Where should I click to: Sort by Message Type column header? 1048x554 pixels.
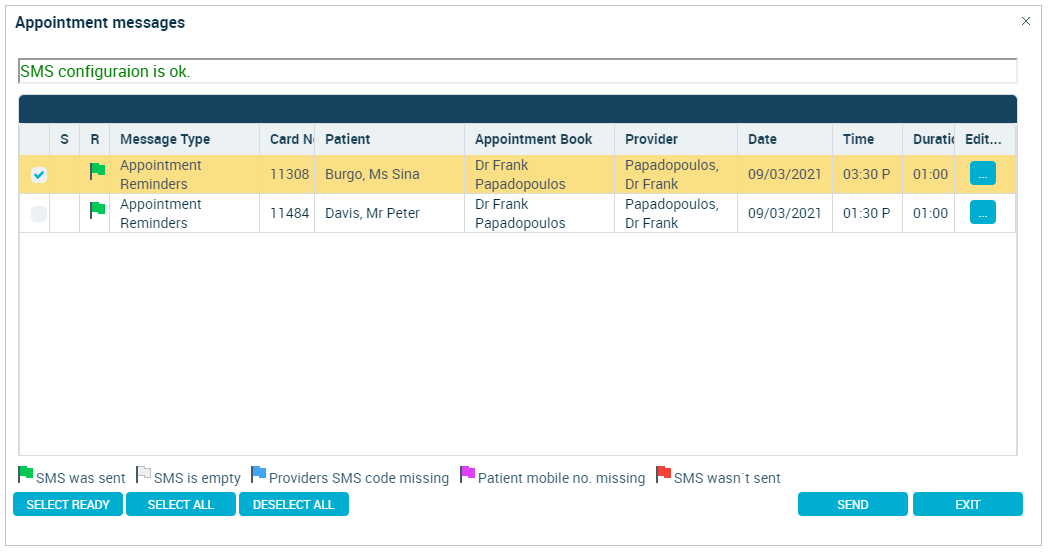coord(184,139)
